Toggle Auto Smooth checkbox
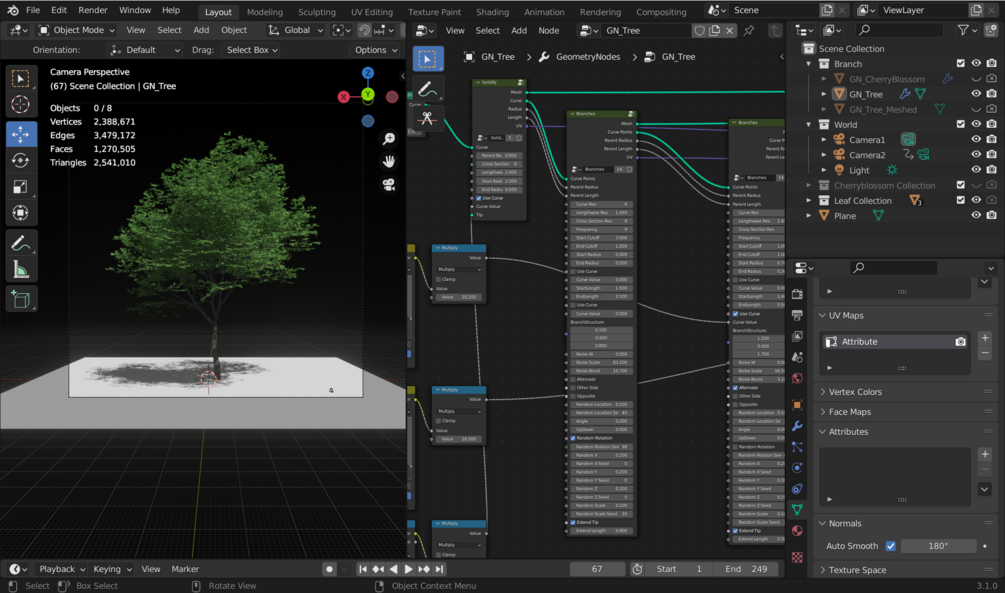This screenshot has width=1005, height=593. coord(890,546)
